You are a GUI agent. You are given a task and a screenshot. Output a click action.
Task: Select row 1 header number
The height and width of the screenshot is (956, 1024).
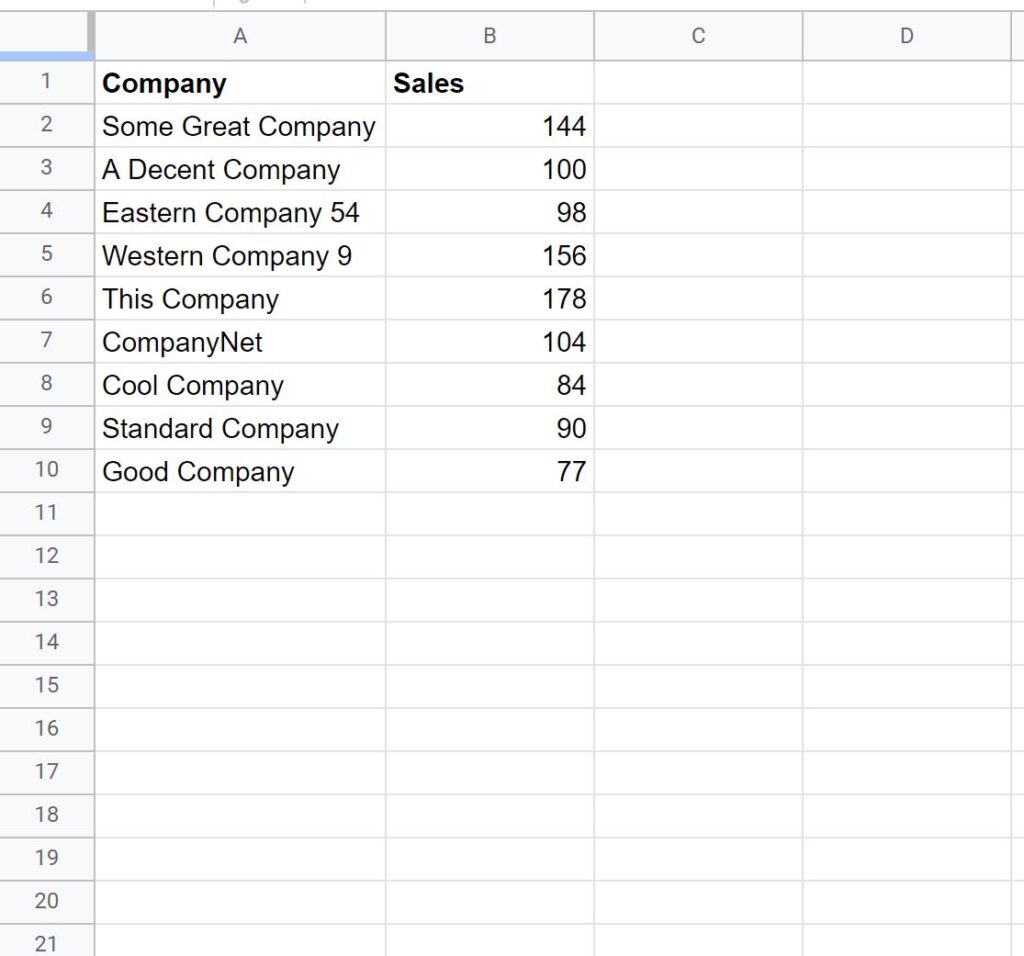click(46, 82)
